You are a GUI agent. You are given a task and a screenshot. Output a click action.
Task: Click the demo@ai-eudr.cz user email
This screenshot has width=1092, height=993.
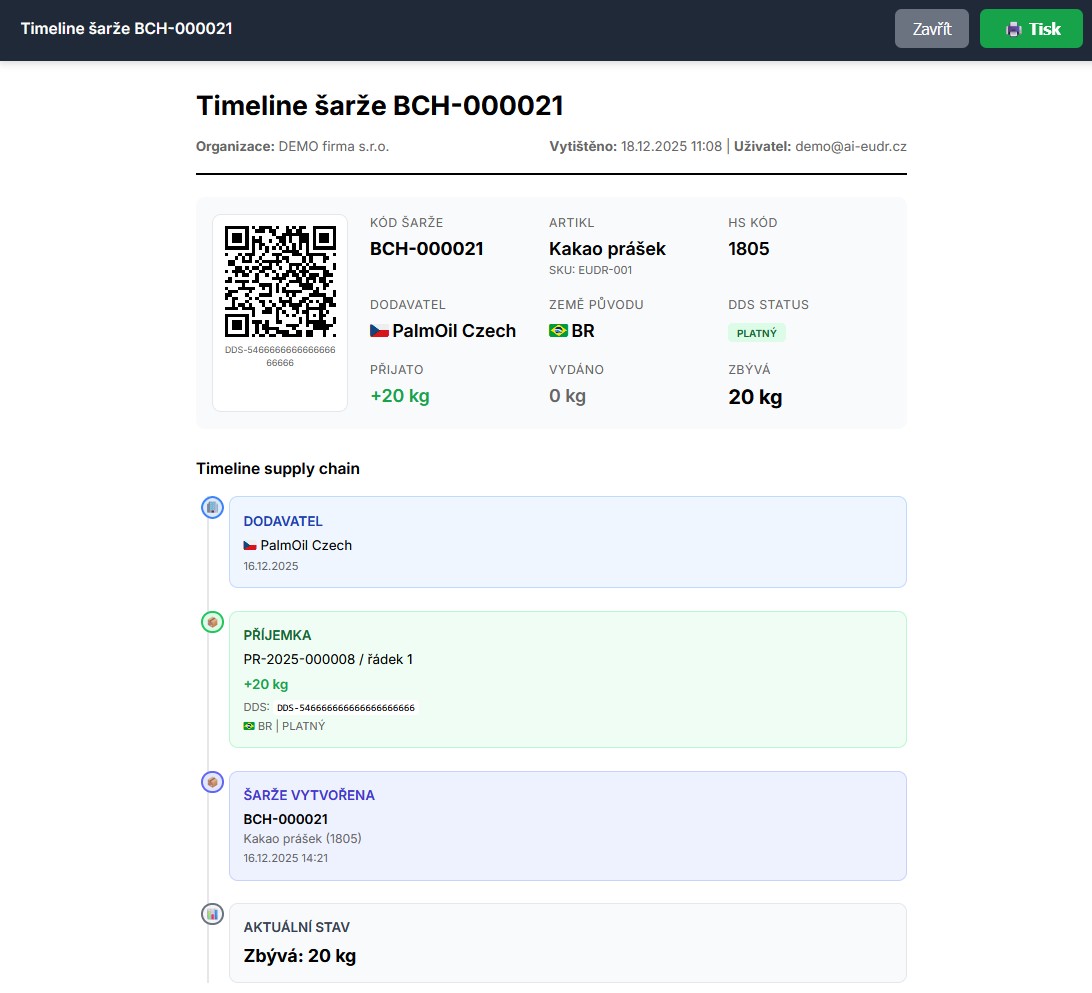point(850,146)
